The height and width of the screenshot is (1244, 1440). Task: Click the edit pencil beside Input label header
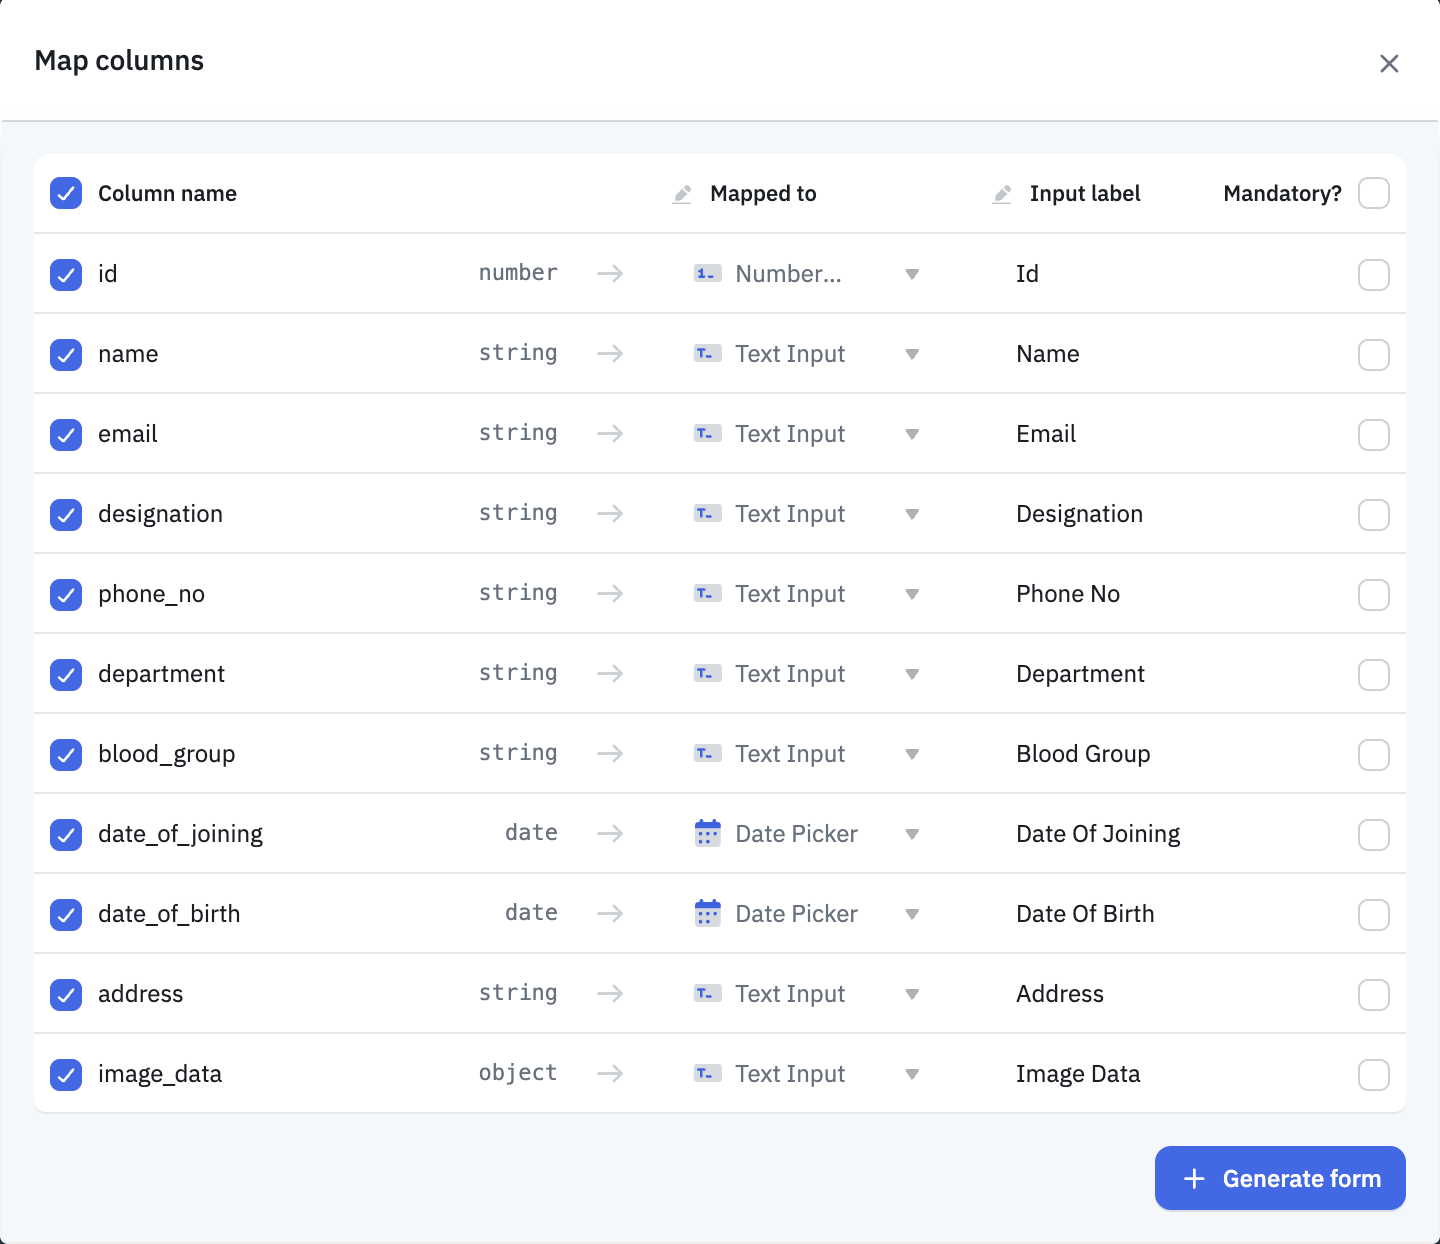click(1002, 194)
